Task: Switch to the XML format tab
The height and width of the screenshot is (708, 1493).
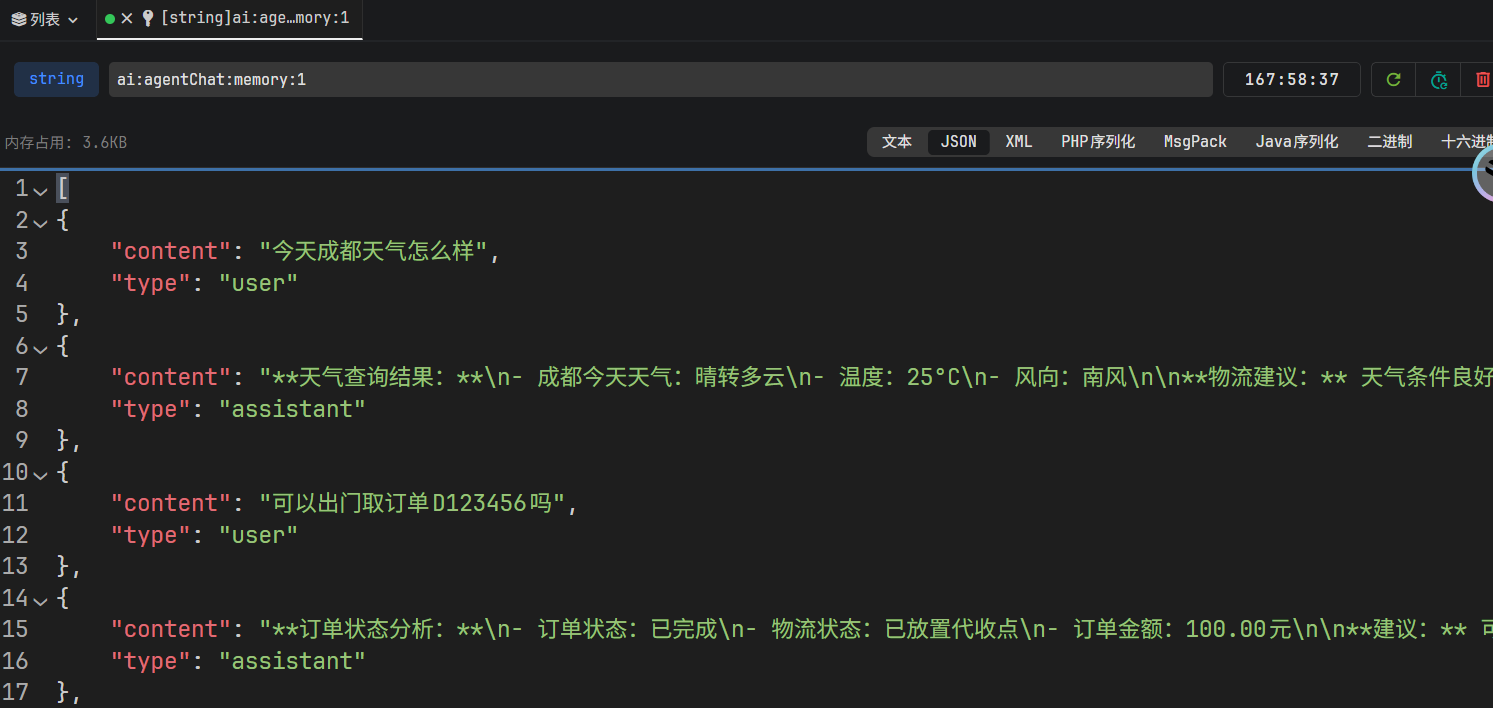Action: tap(1018, 141)
